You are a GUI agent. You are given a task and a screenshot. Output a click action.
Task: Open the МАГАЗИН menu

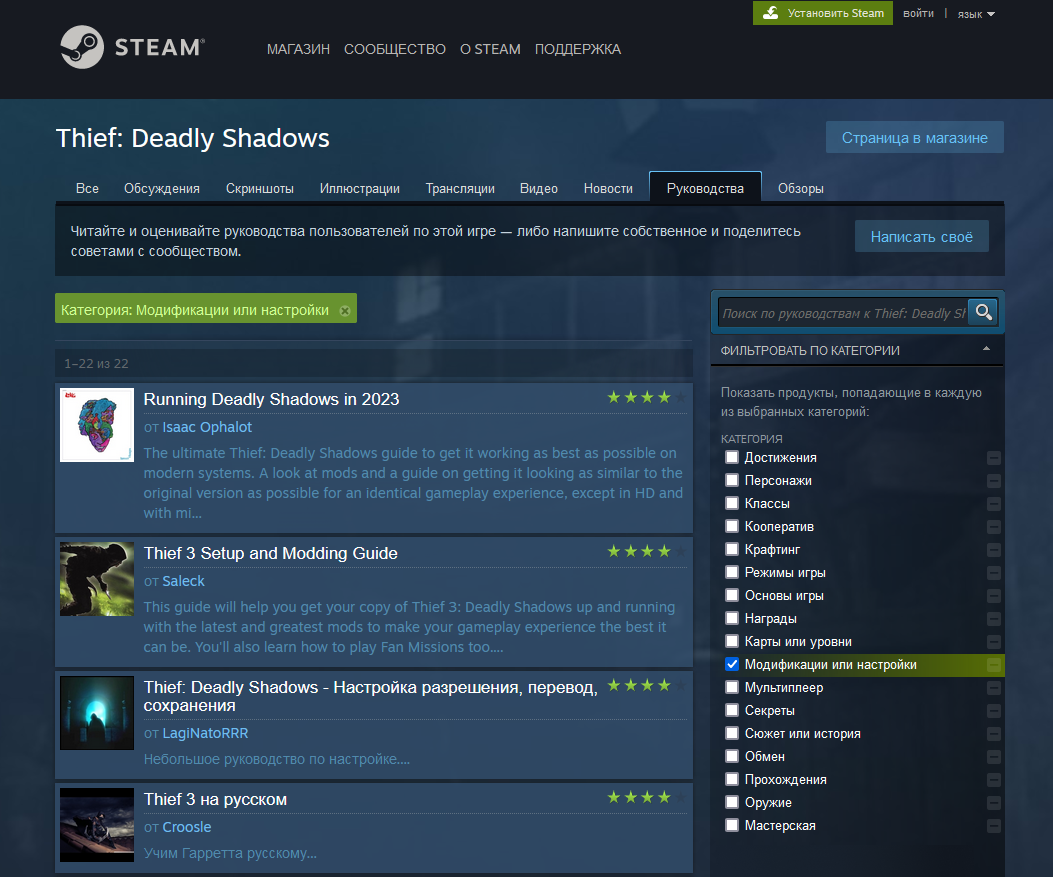(x=298, y=49)
